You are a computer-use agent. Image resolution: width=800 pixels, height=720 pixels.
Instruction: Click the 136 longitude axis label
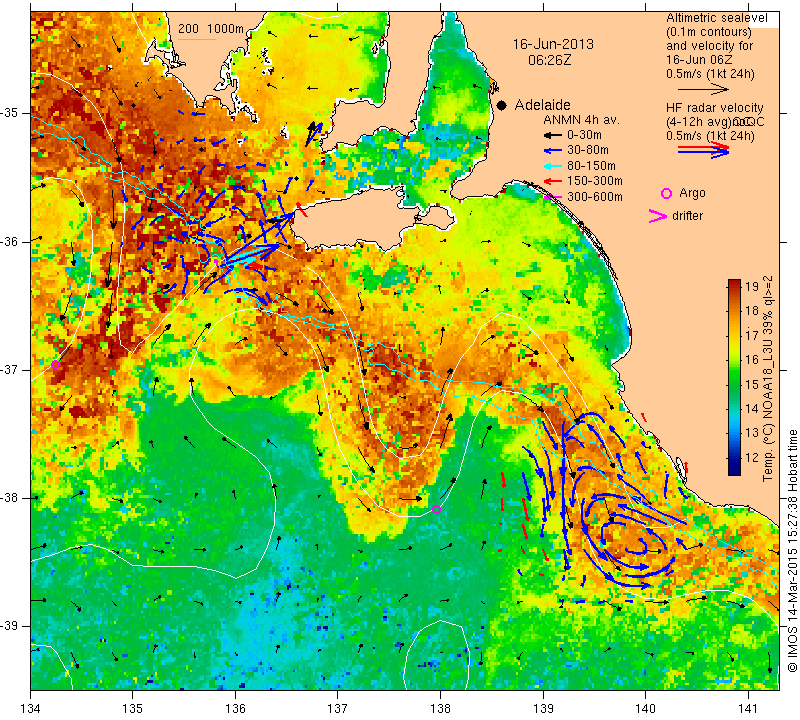pyautogui.click(x=235, y=709)
